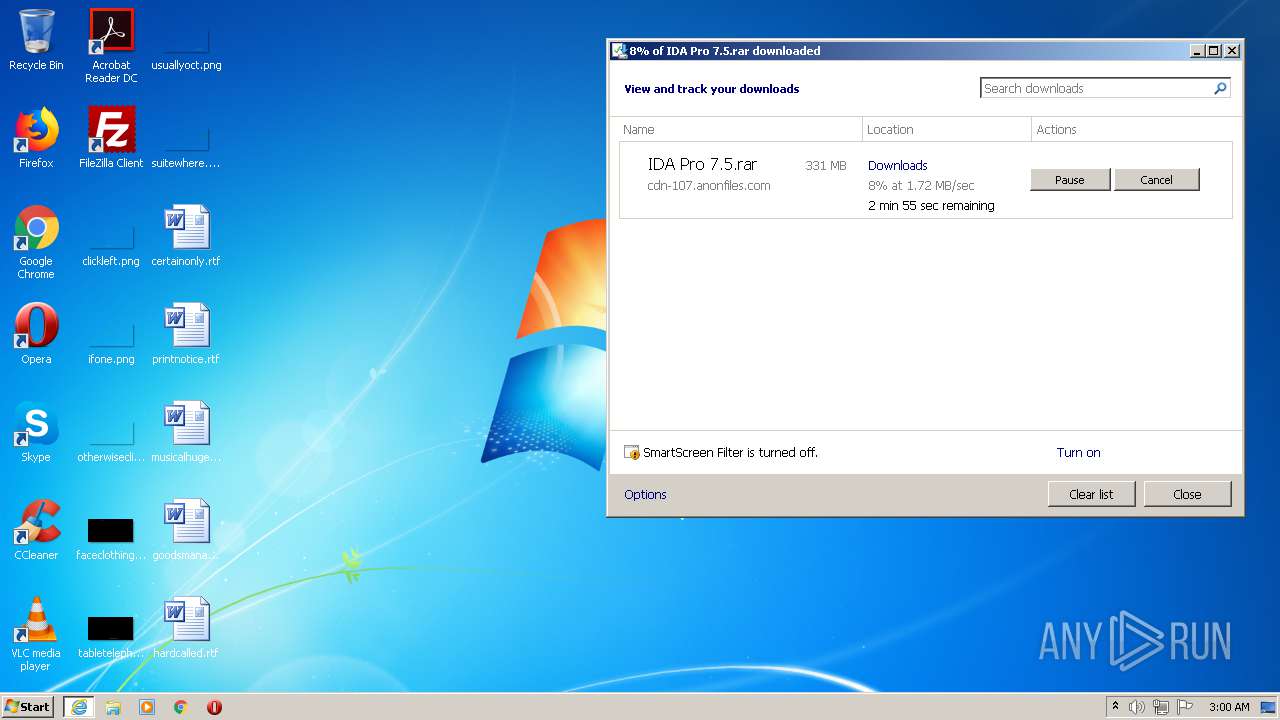Image resolution: width=1280 pixels, height=720 pixels.
Task: Select certainonly.rtf document icon
Action: point(186,236)
